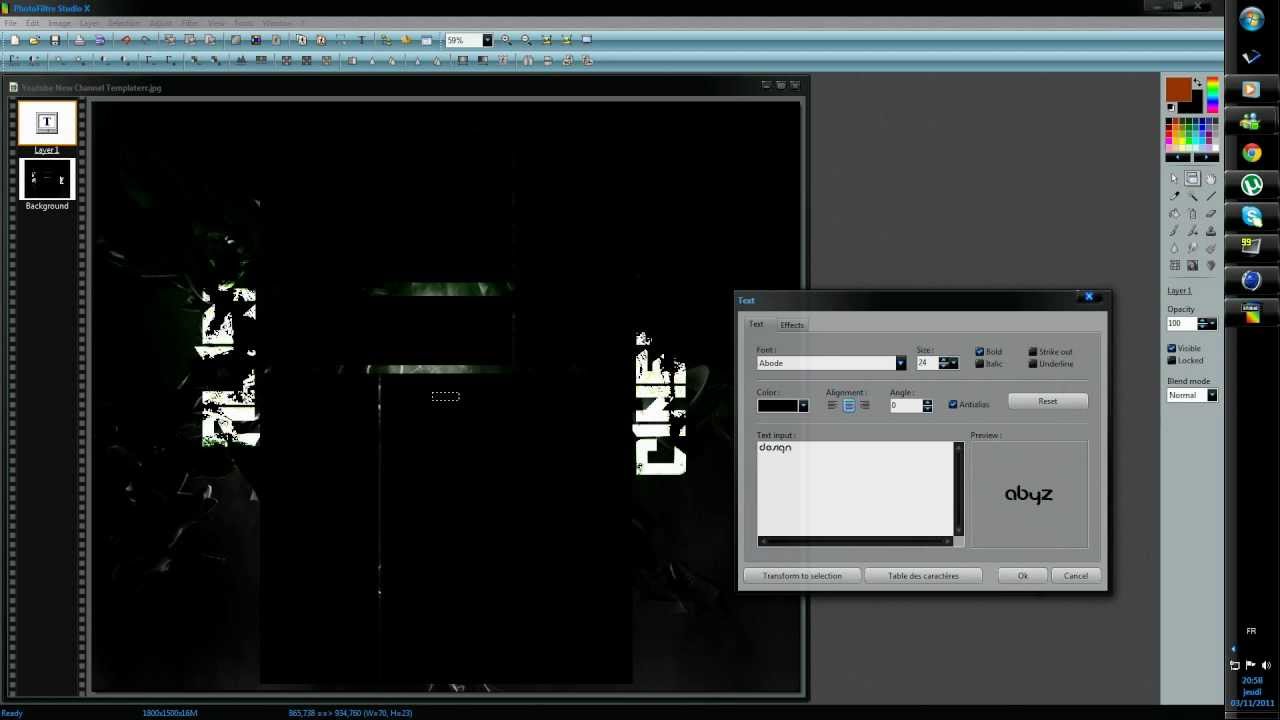
Task: Open uTorrent from the sidebar
Action: 1252,185
